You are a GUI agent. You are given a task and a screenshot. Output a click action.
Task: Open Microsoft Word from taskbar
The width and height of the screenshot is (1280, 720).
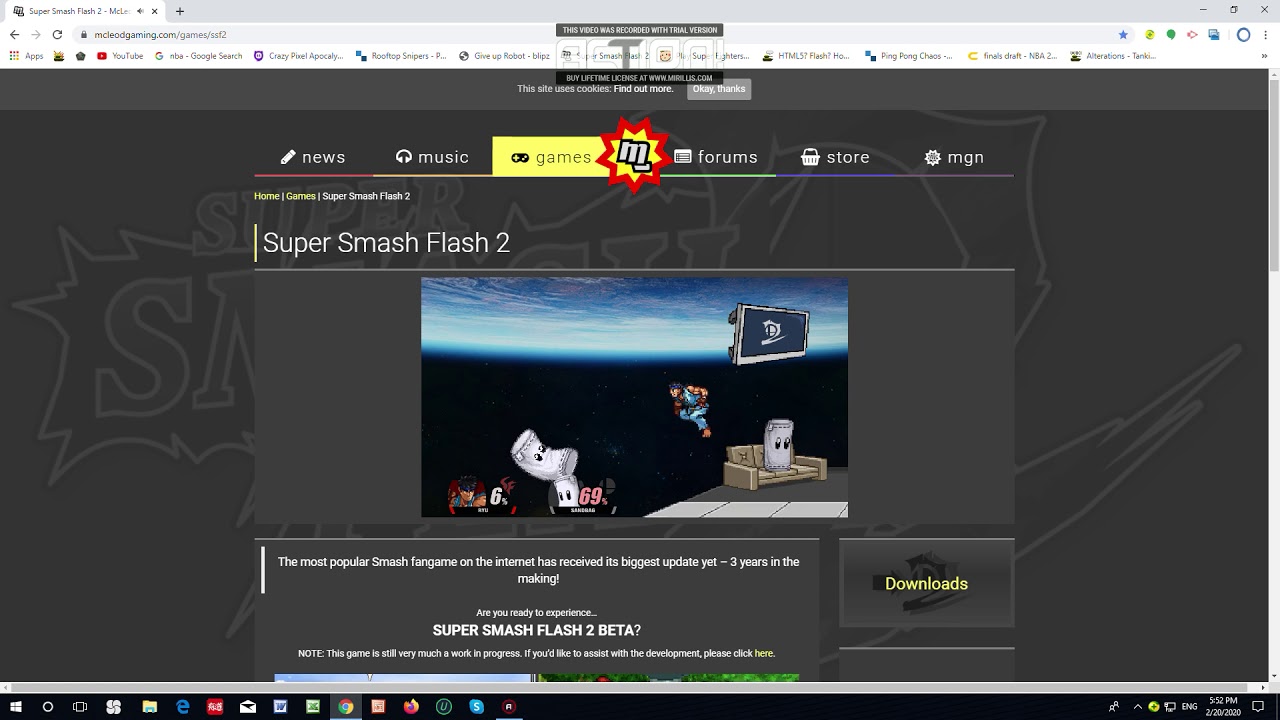click(280, 707)
